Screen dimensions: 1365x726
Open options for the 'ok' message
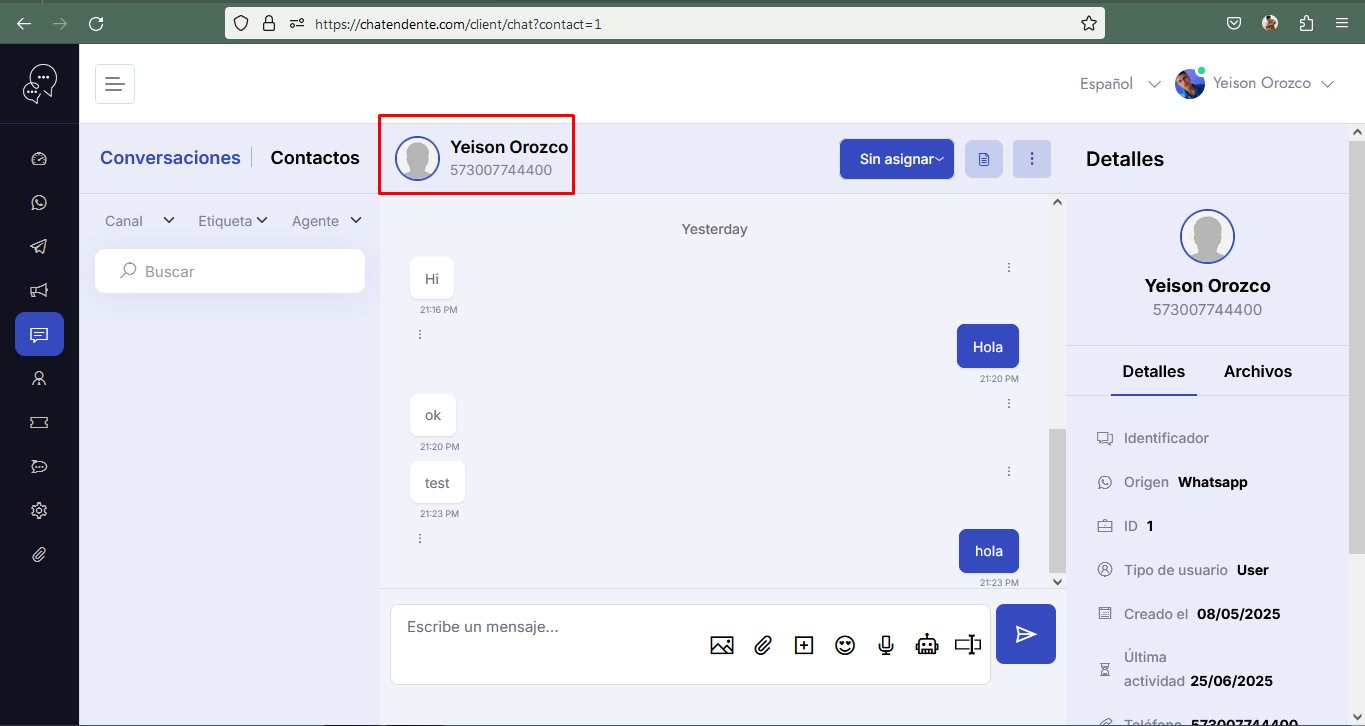(1009, 404)
